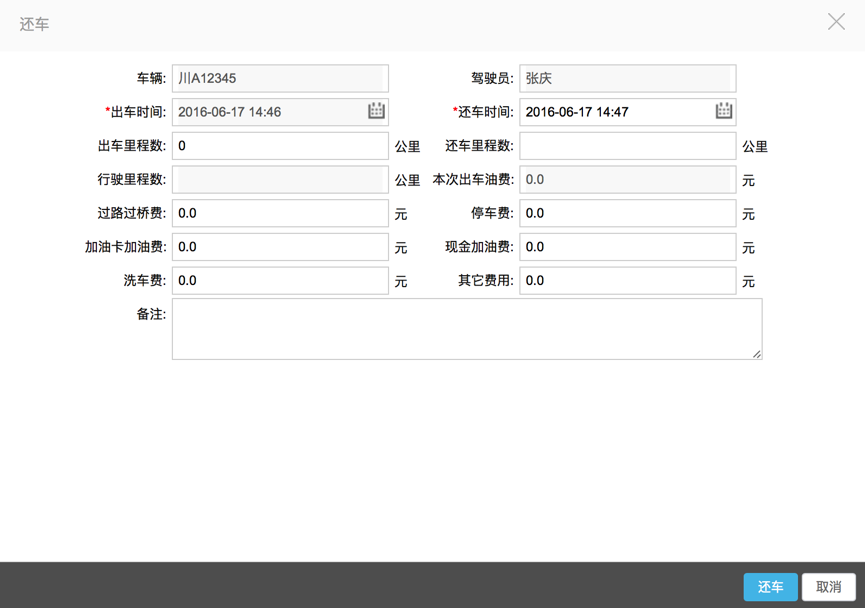Click the other expenses (其它费用) input
The height and width of the screenshot is (608, 865).
point(627,280)
